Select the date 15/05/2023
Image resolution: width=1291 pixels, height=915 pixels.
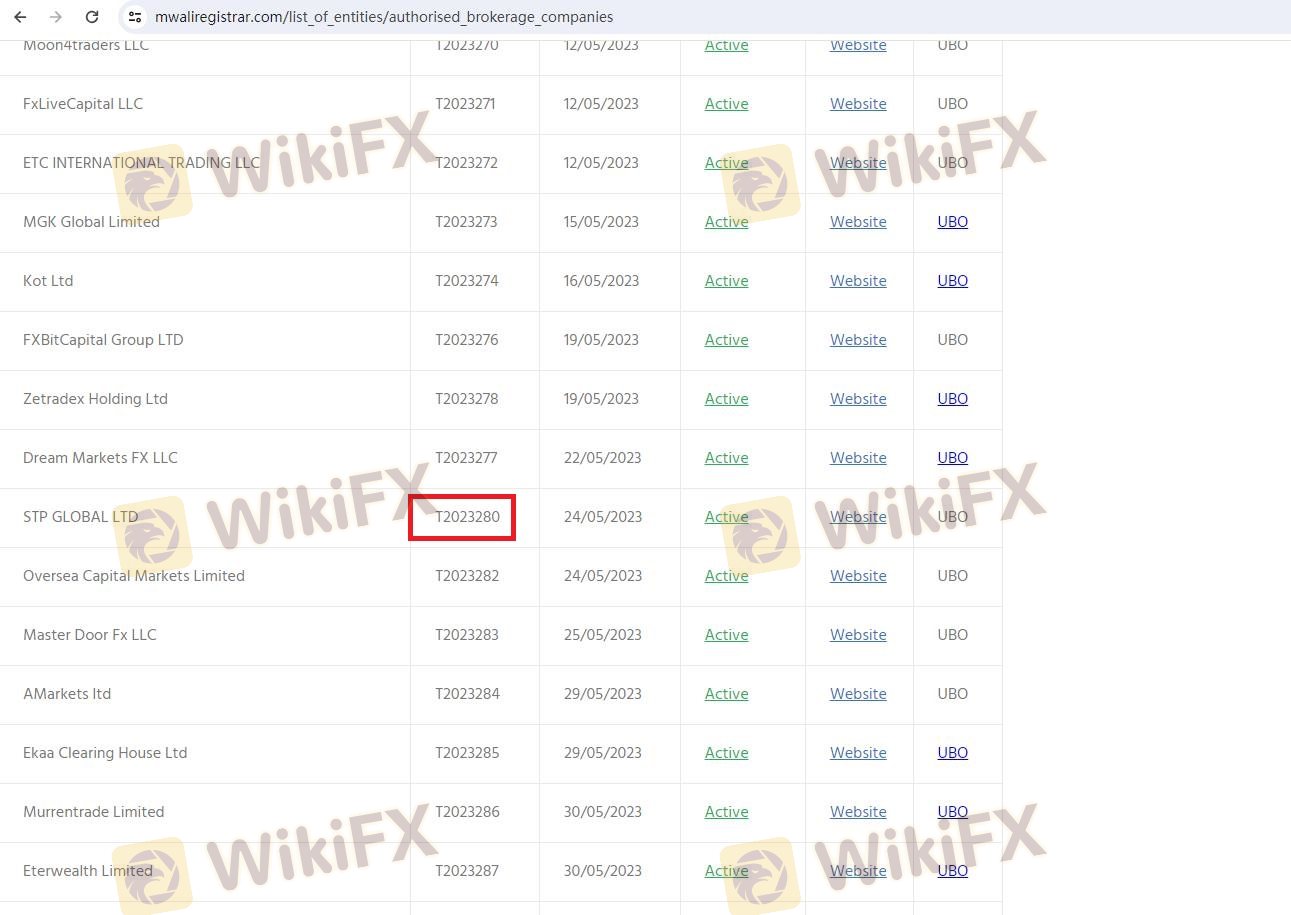point(601,222)
